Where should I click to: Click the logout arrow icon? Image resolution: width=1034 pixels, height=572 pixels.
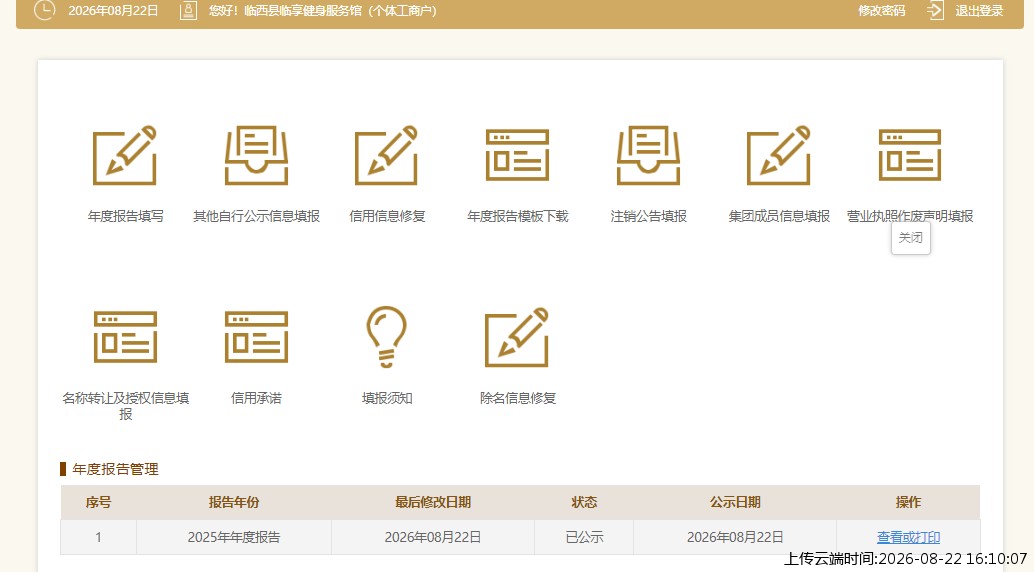pos(936,11)
